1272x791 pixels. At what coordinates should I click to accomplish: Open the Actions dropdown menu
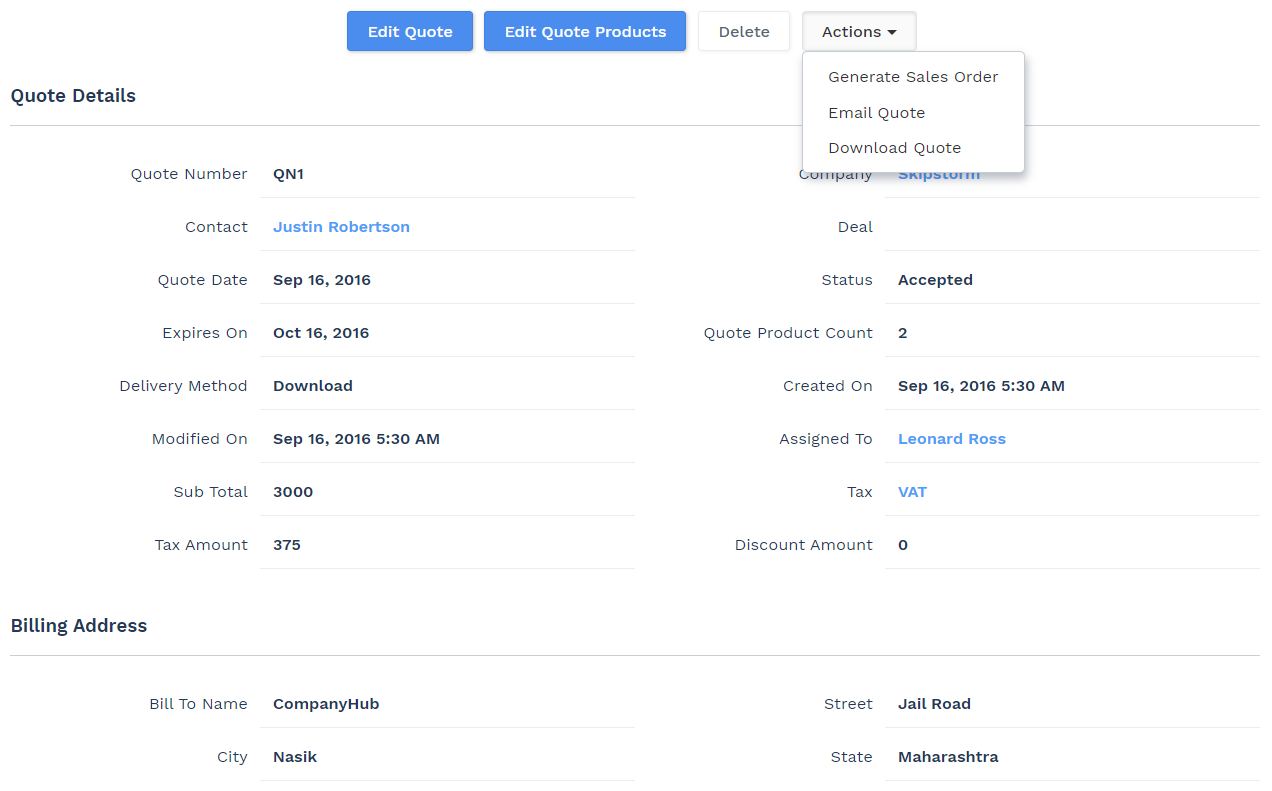click(858, 31)
